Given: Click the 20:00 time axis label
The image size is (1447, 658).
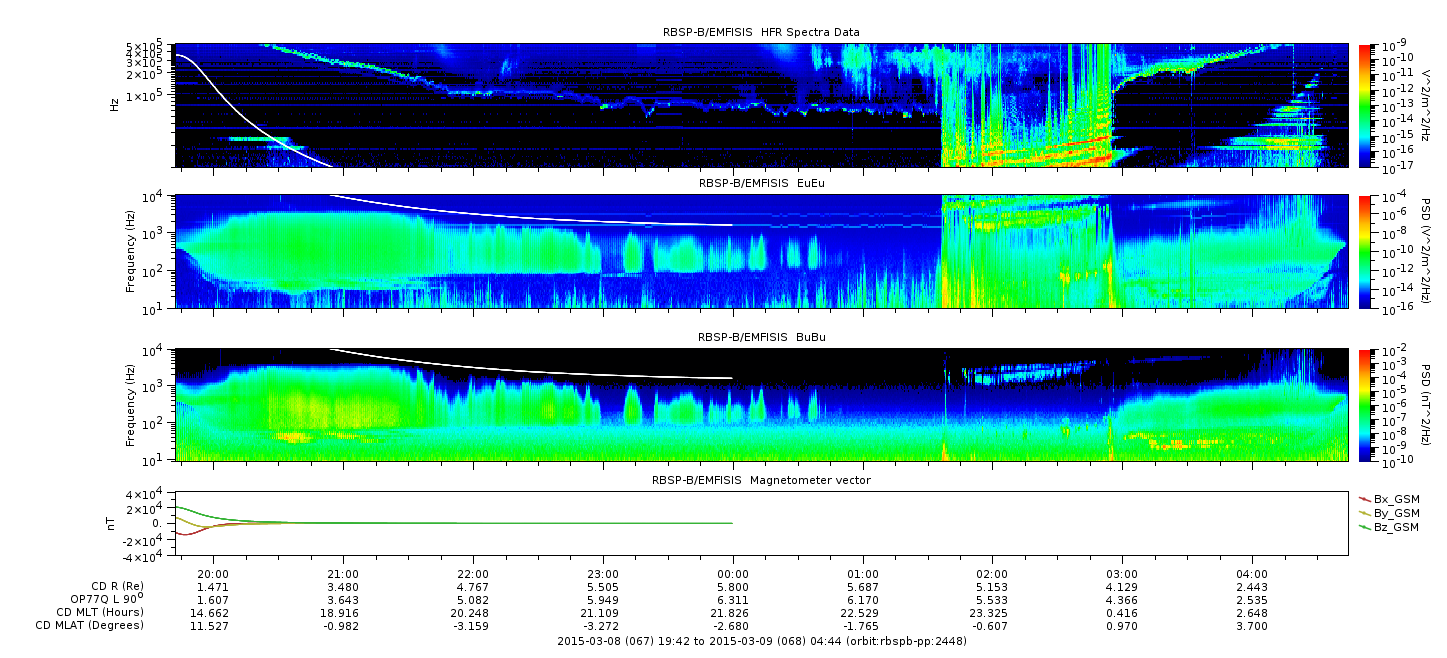Looking at the screenshot, I should [x=213, y=574].
